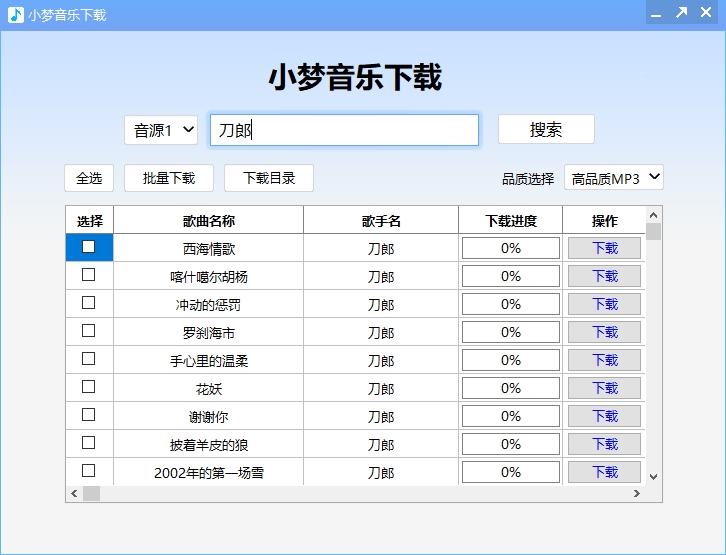Viewport: 726px width, 555px height.
Task: Click 下载 for 披着羊皮的狼
Action: click(x=604, y=444)
